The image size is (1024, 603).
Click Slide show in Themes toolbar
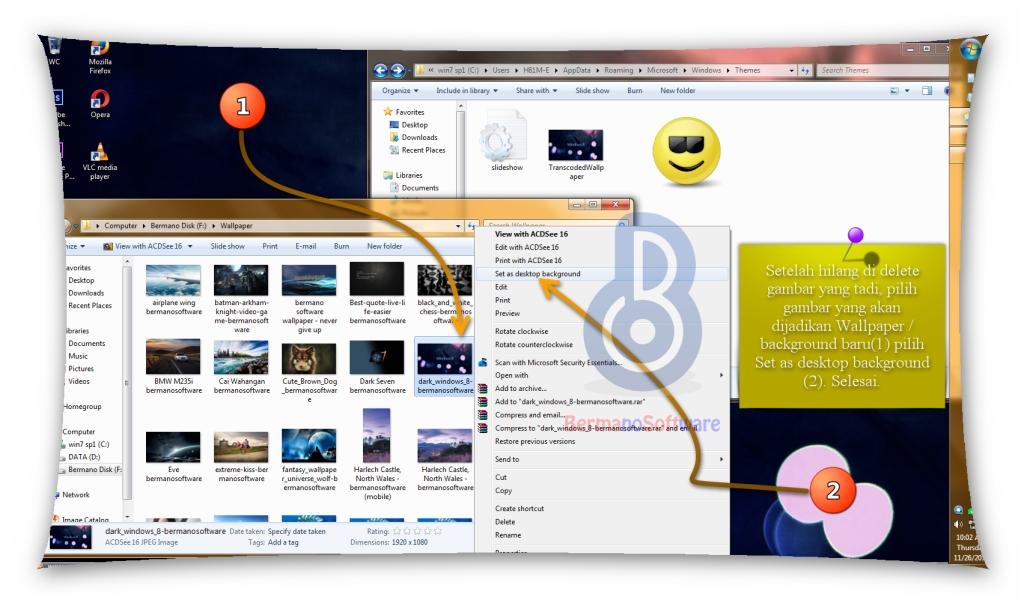point(592,90)
